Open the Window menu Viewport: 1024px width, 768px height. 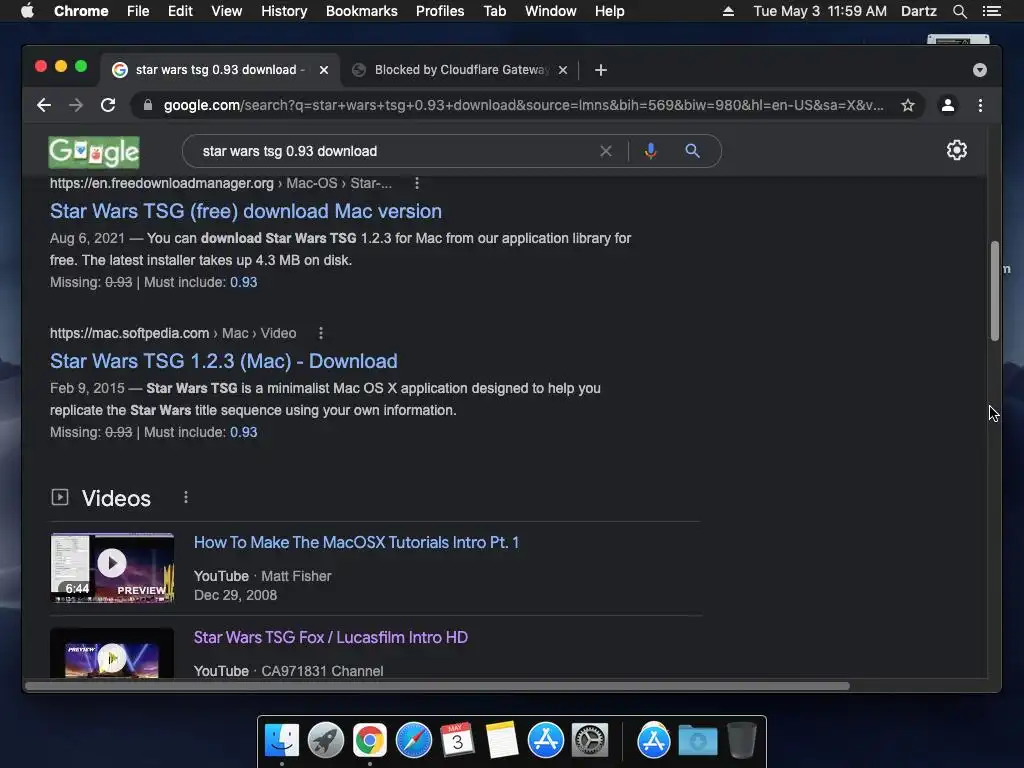tap(551, 11)
